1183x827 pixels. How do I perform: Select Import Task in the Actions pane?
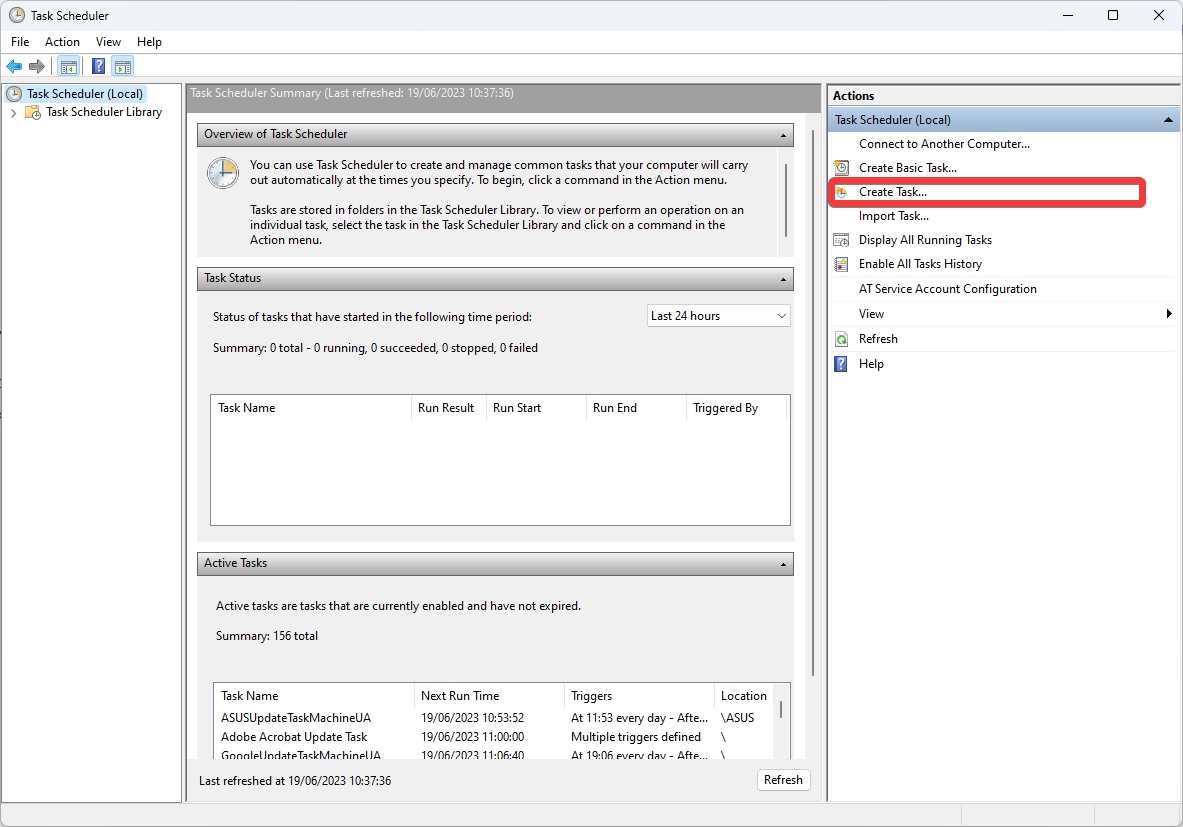pos(893,216)
